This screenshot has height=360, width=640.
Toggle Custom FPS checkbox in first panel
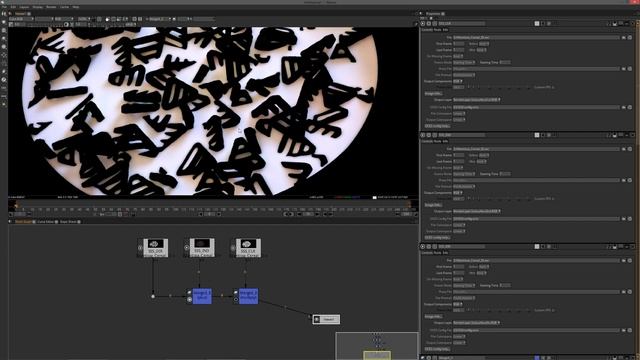click(552, 87)
